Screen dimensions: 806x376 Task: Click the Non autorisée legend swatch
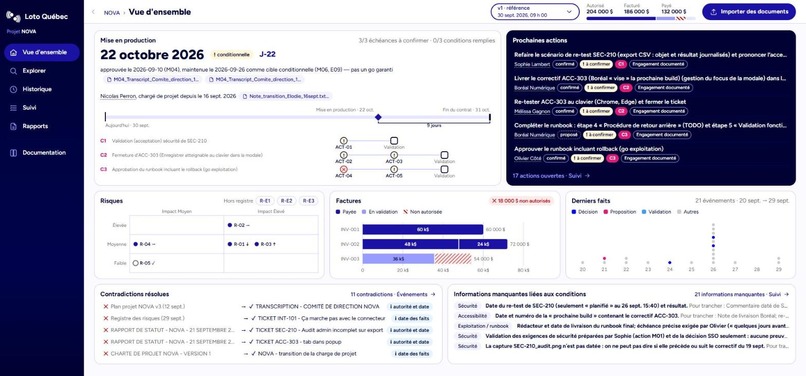pos(406,211)
